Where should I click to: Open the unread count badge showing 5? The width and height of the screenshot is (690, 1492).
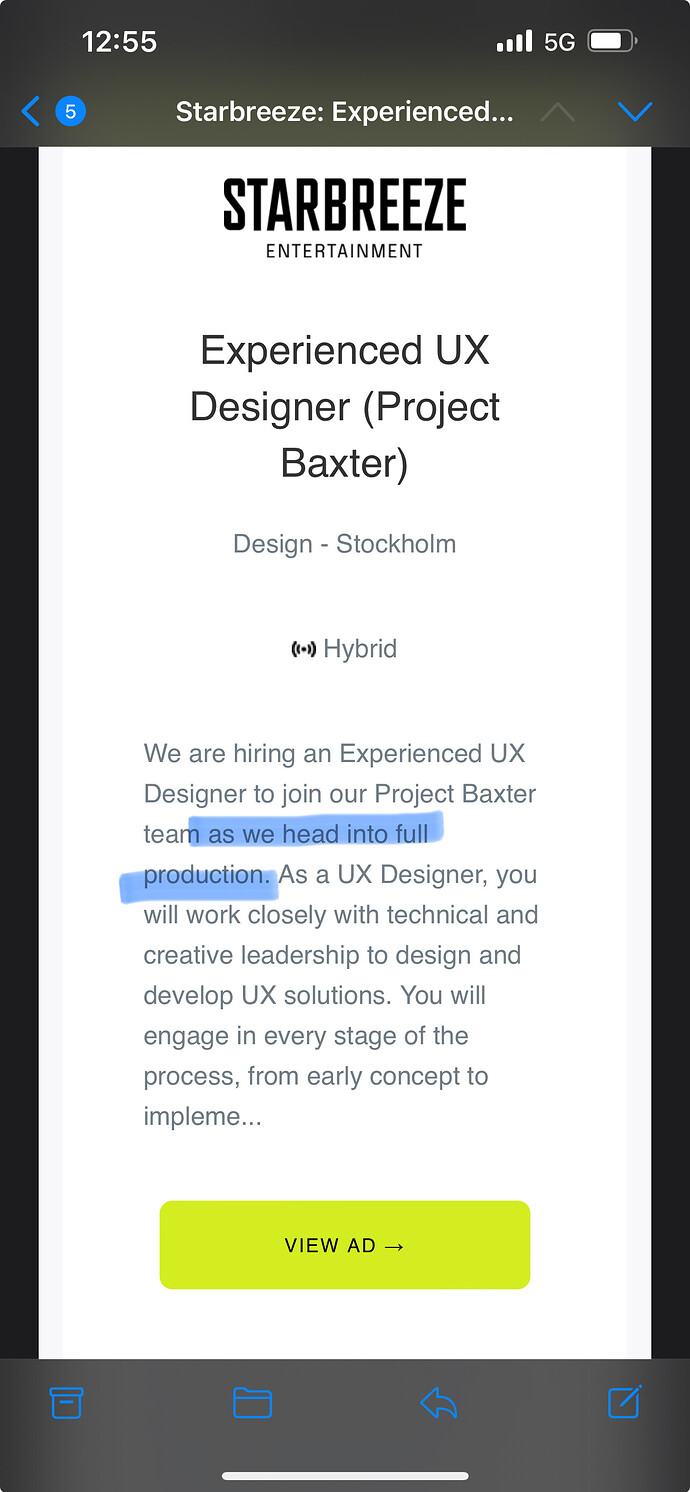point(70,112)
